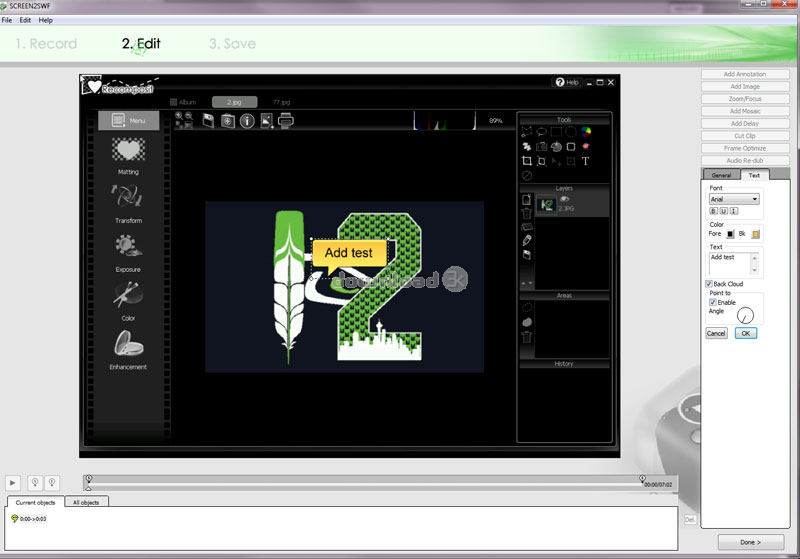Click the Cut Clip button

(x=745, y=136)
